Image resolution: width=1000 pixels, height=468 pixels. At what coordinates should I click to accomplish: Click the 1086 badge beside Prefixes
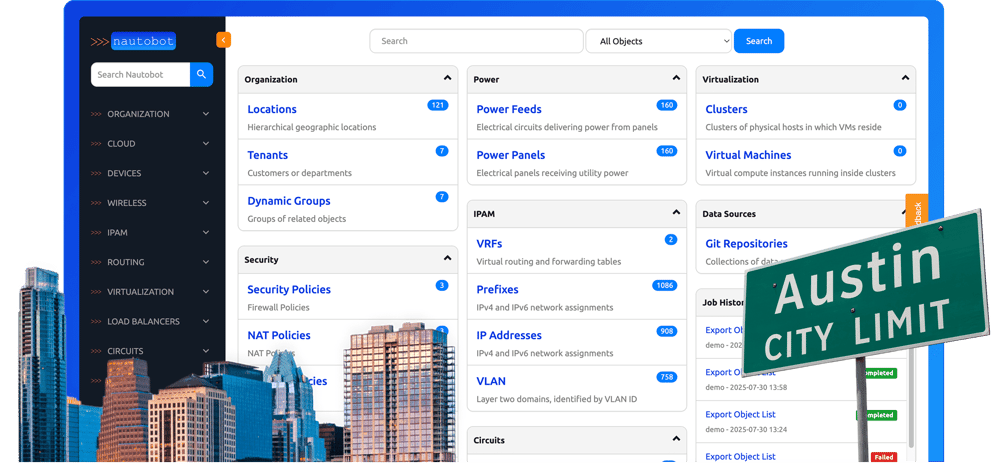(x=664, y=286)
